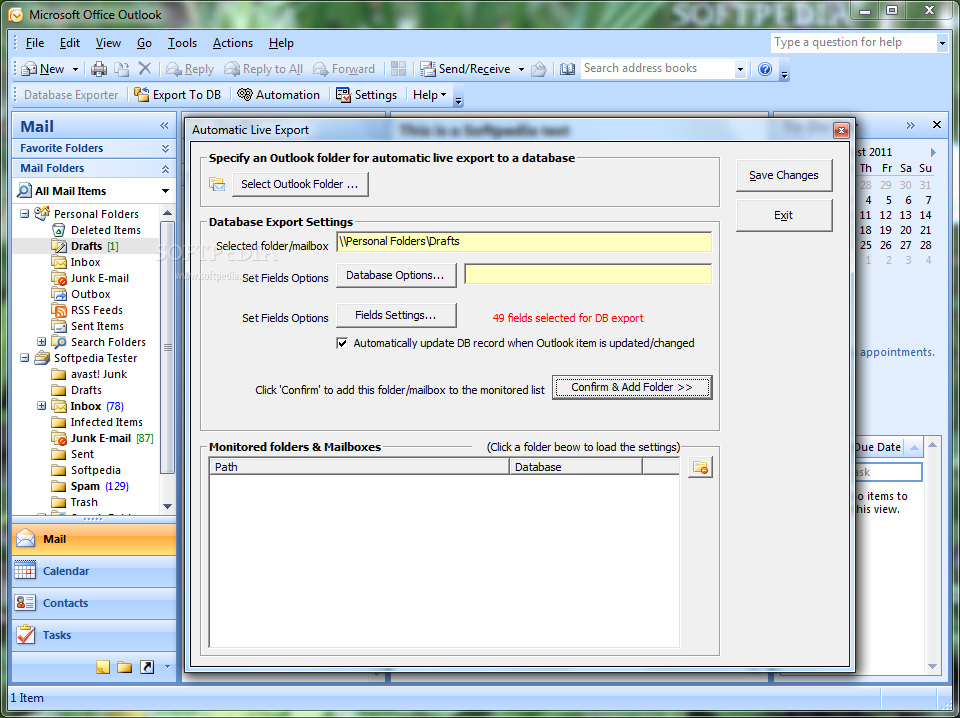Screen dimensions: 960x718
Task: Click the Print icon in the toolbar
Action: 99,69
